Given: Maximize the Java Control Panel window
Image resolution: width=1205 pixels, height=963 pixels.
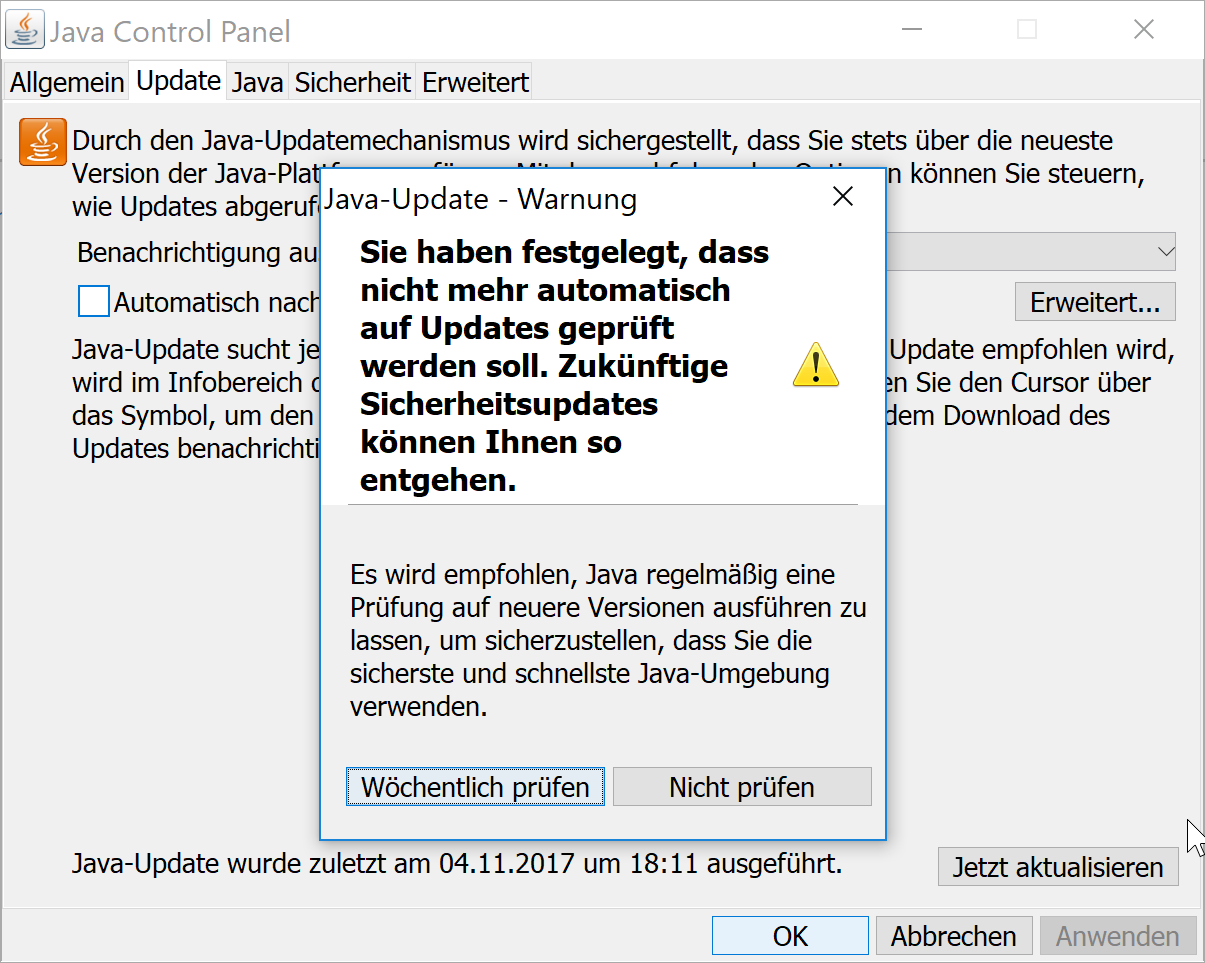Looking at the screenshot, I should tap(1027, 30).
